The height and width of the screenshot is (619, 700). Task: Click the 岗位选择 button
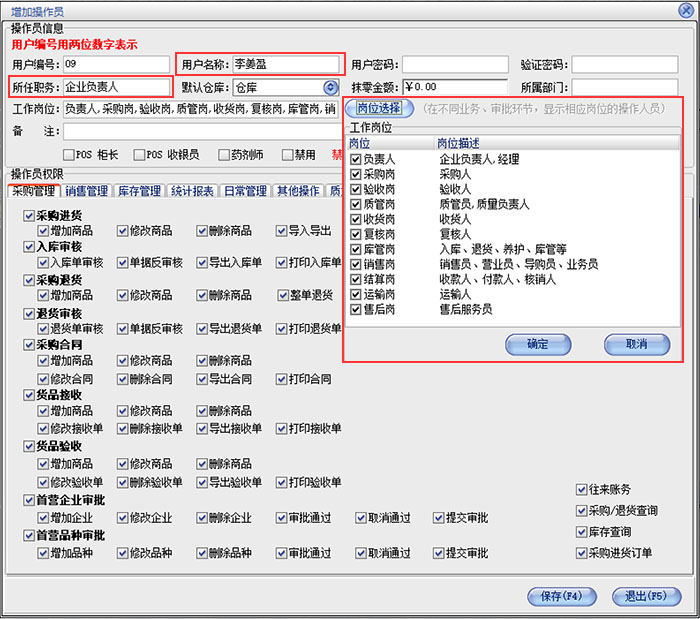click(x=379, y=108)
